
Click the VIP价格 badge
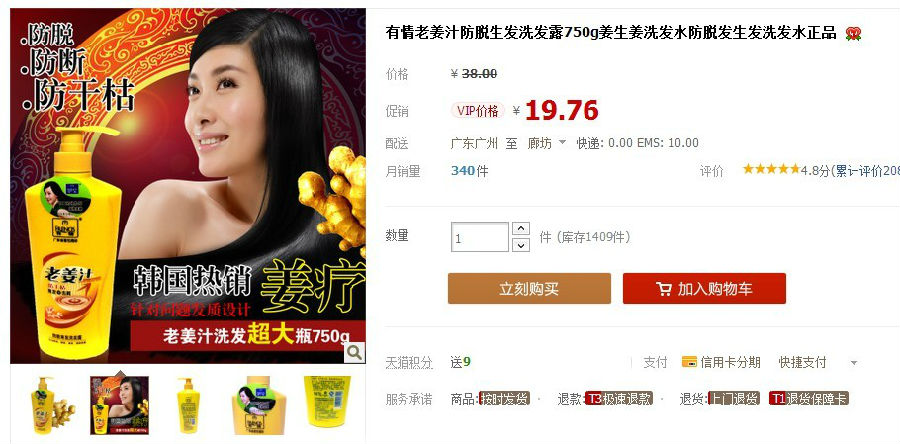tap(478, 111)
